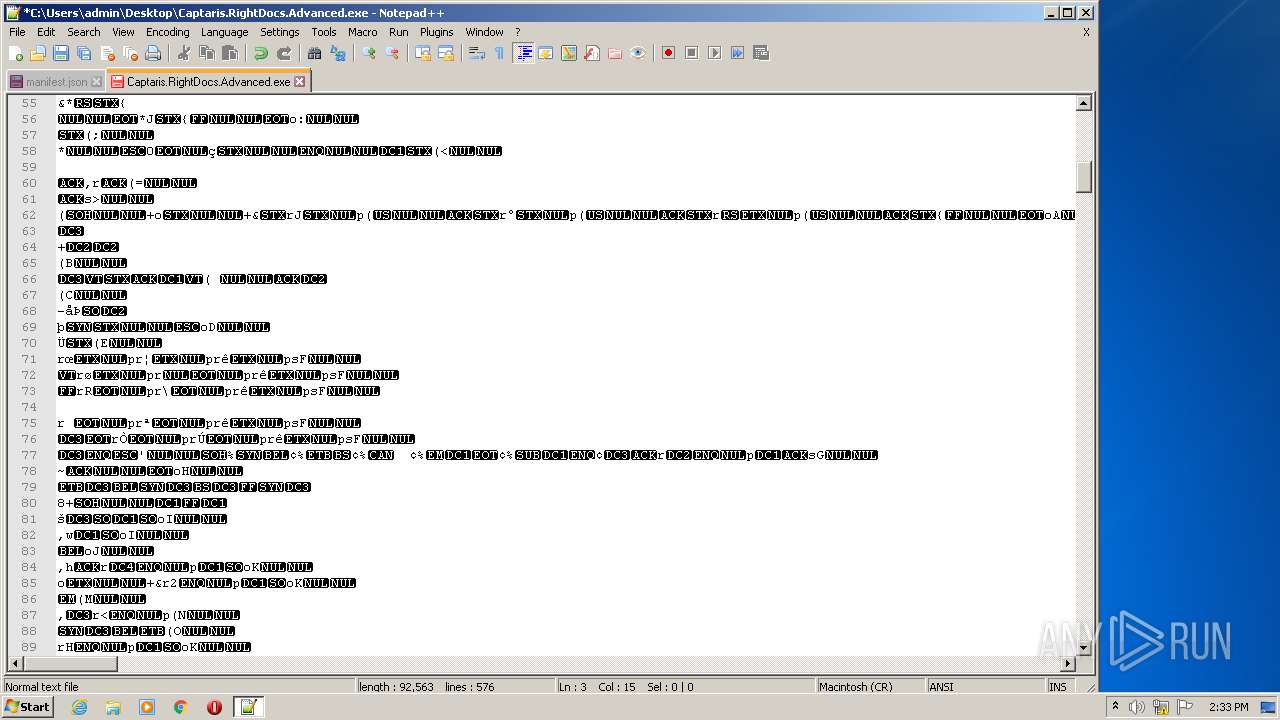Open the Plugins menu
This screenshot has height=720, width=1280.
(x=437, y=32)
